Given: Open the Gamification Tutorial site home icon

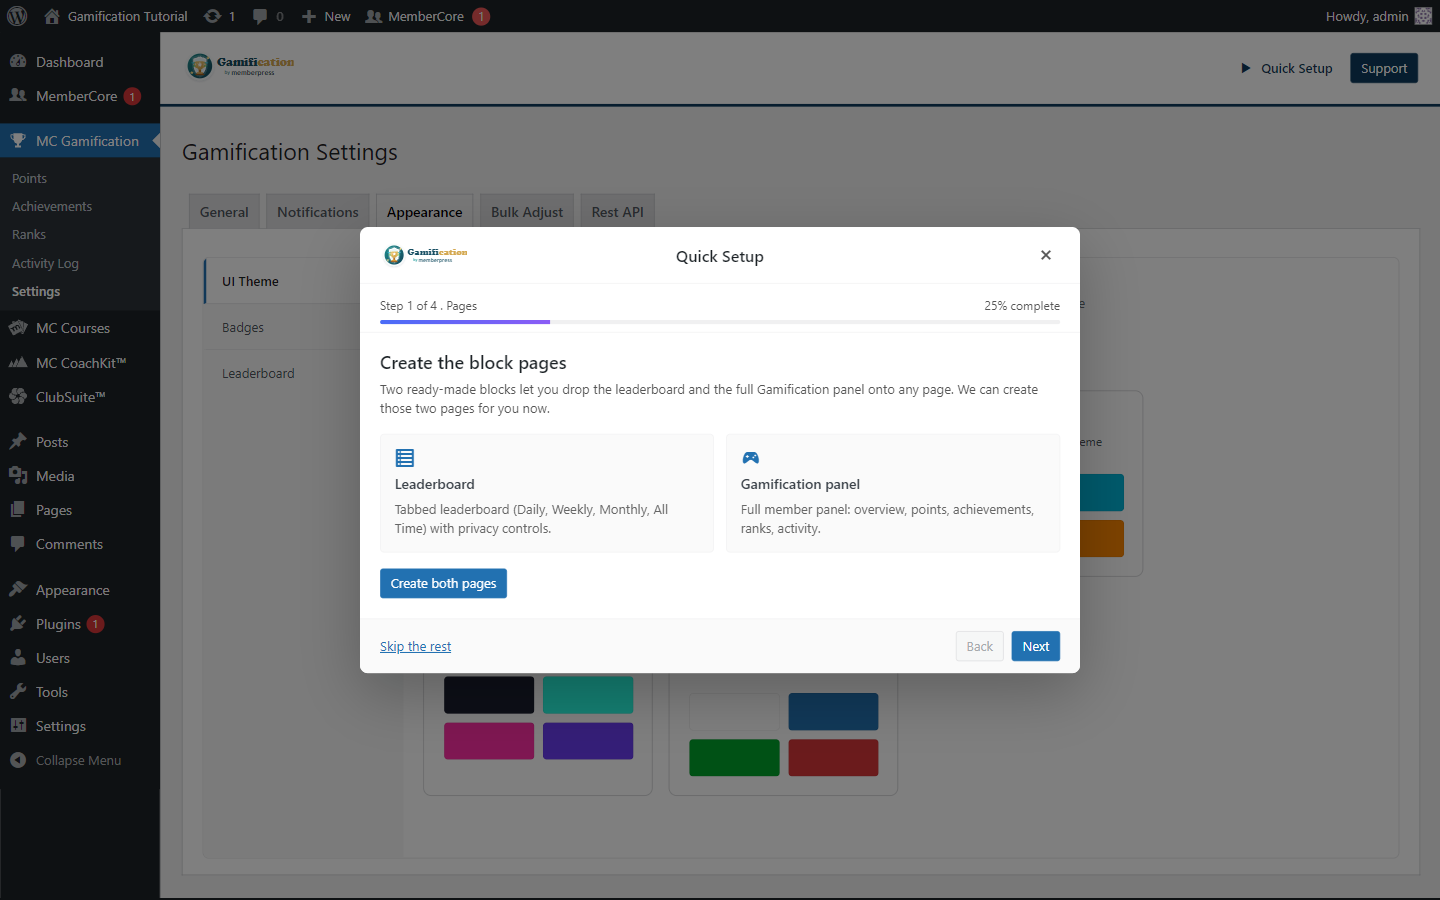Looking at the screenshot, I should coord(52,16).
